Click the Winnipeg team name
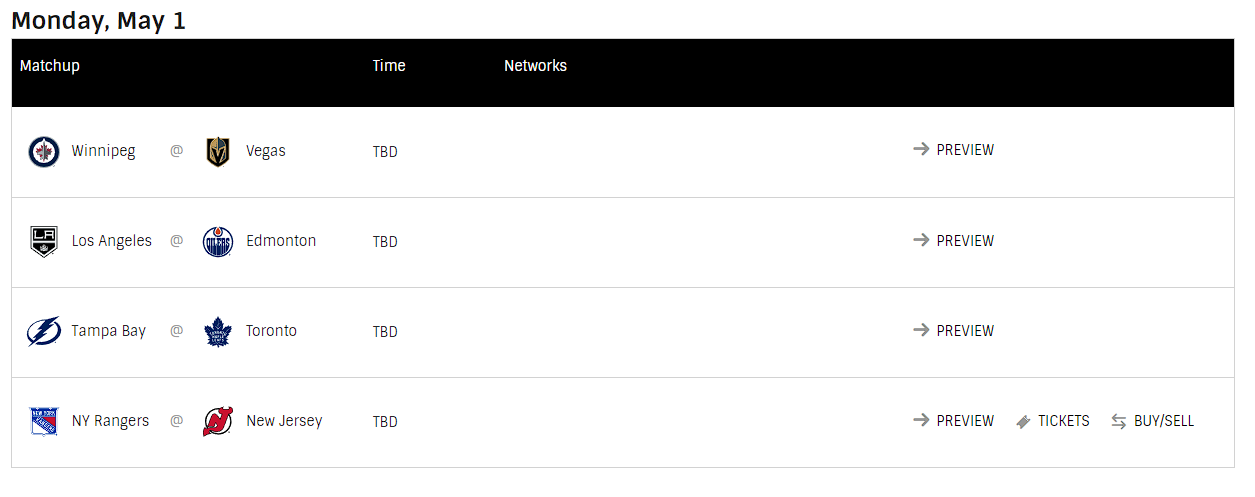Screen dimensions: 1255x497 [103, 151]
